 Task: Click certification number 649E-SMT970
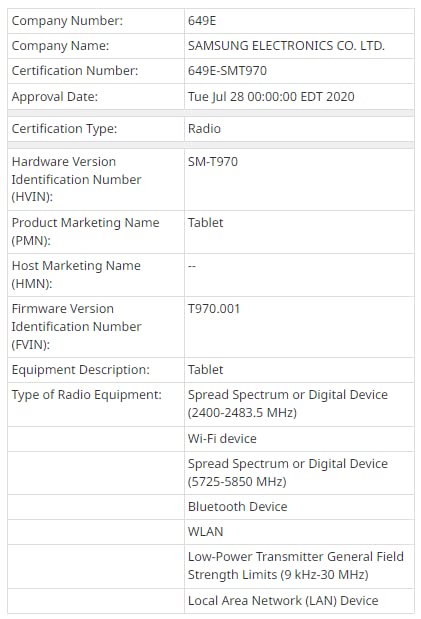click(x=227, y=71)
